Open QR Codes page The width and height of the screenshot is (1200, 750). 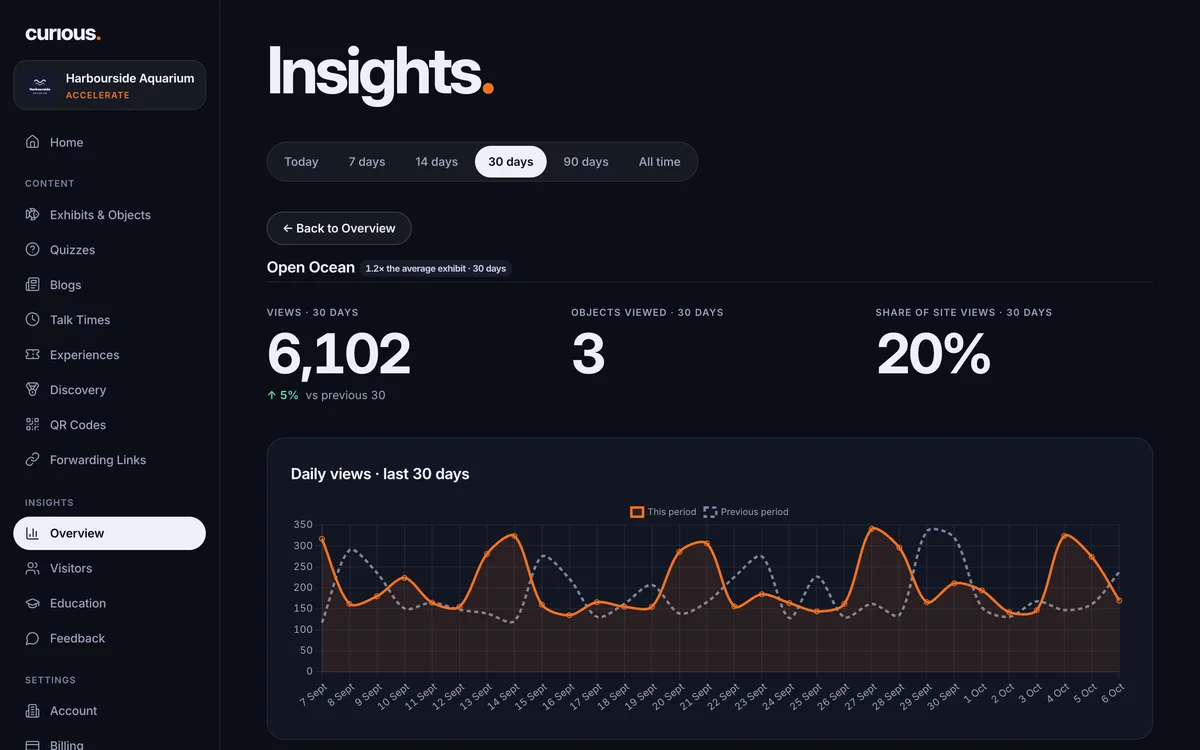coord(109,425)
